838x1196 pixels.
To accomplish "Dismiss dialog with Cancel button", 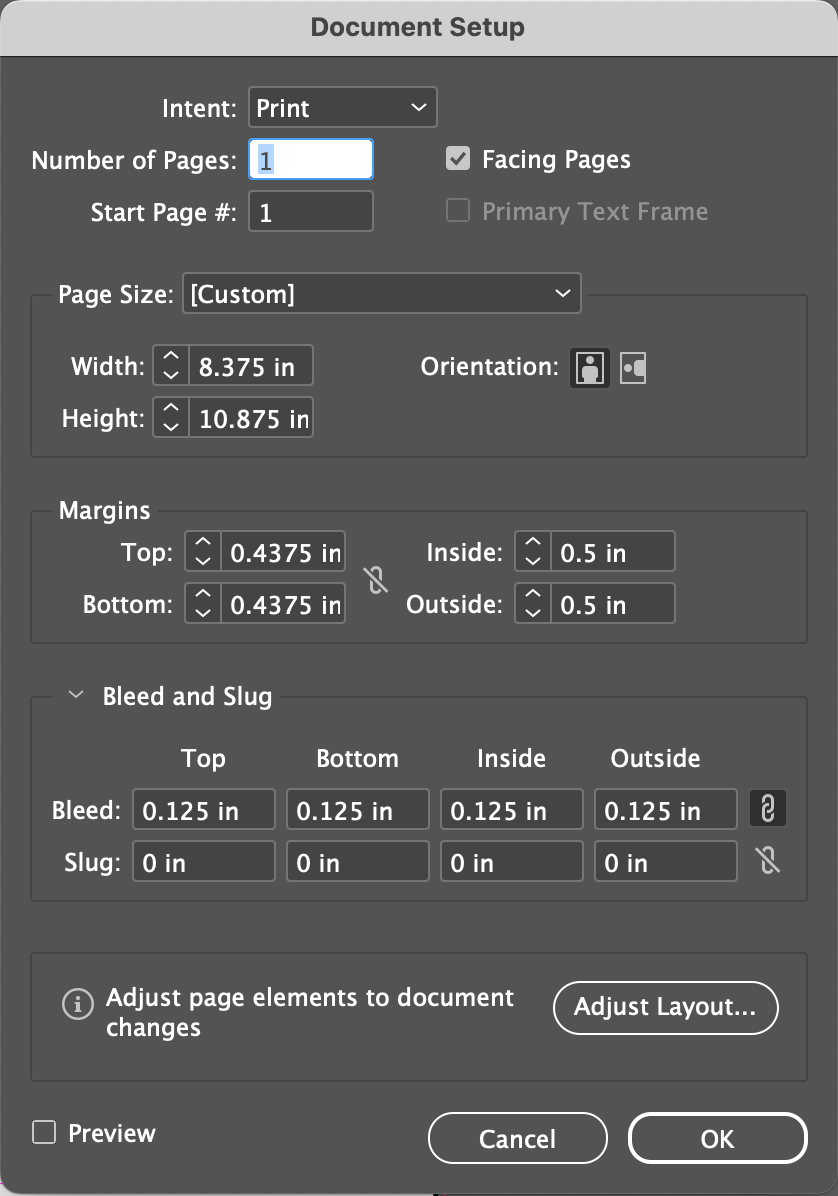I will [x=518, y=1138].
